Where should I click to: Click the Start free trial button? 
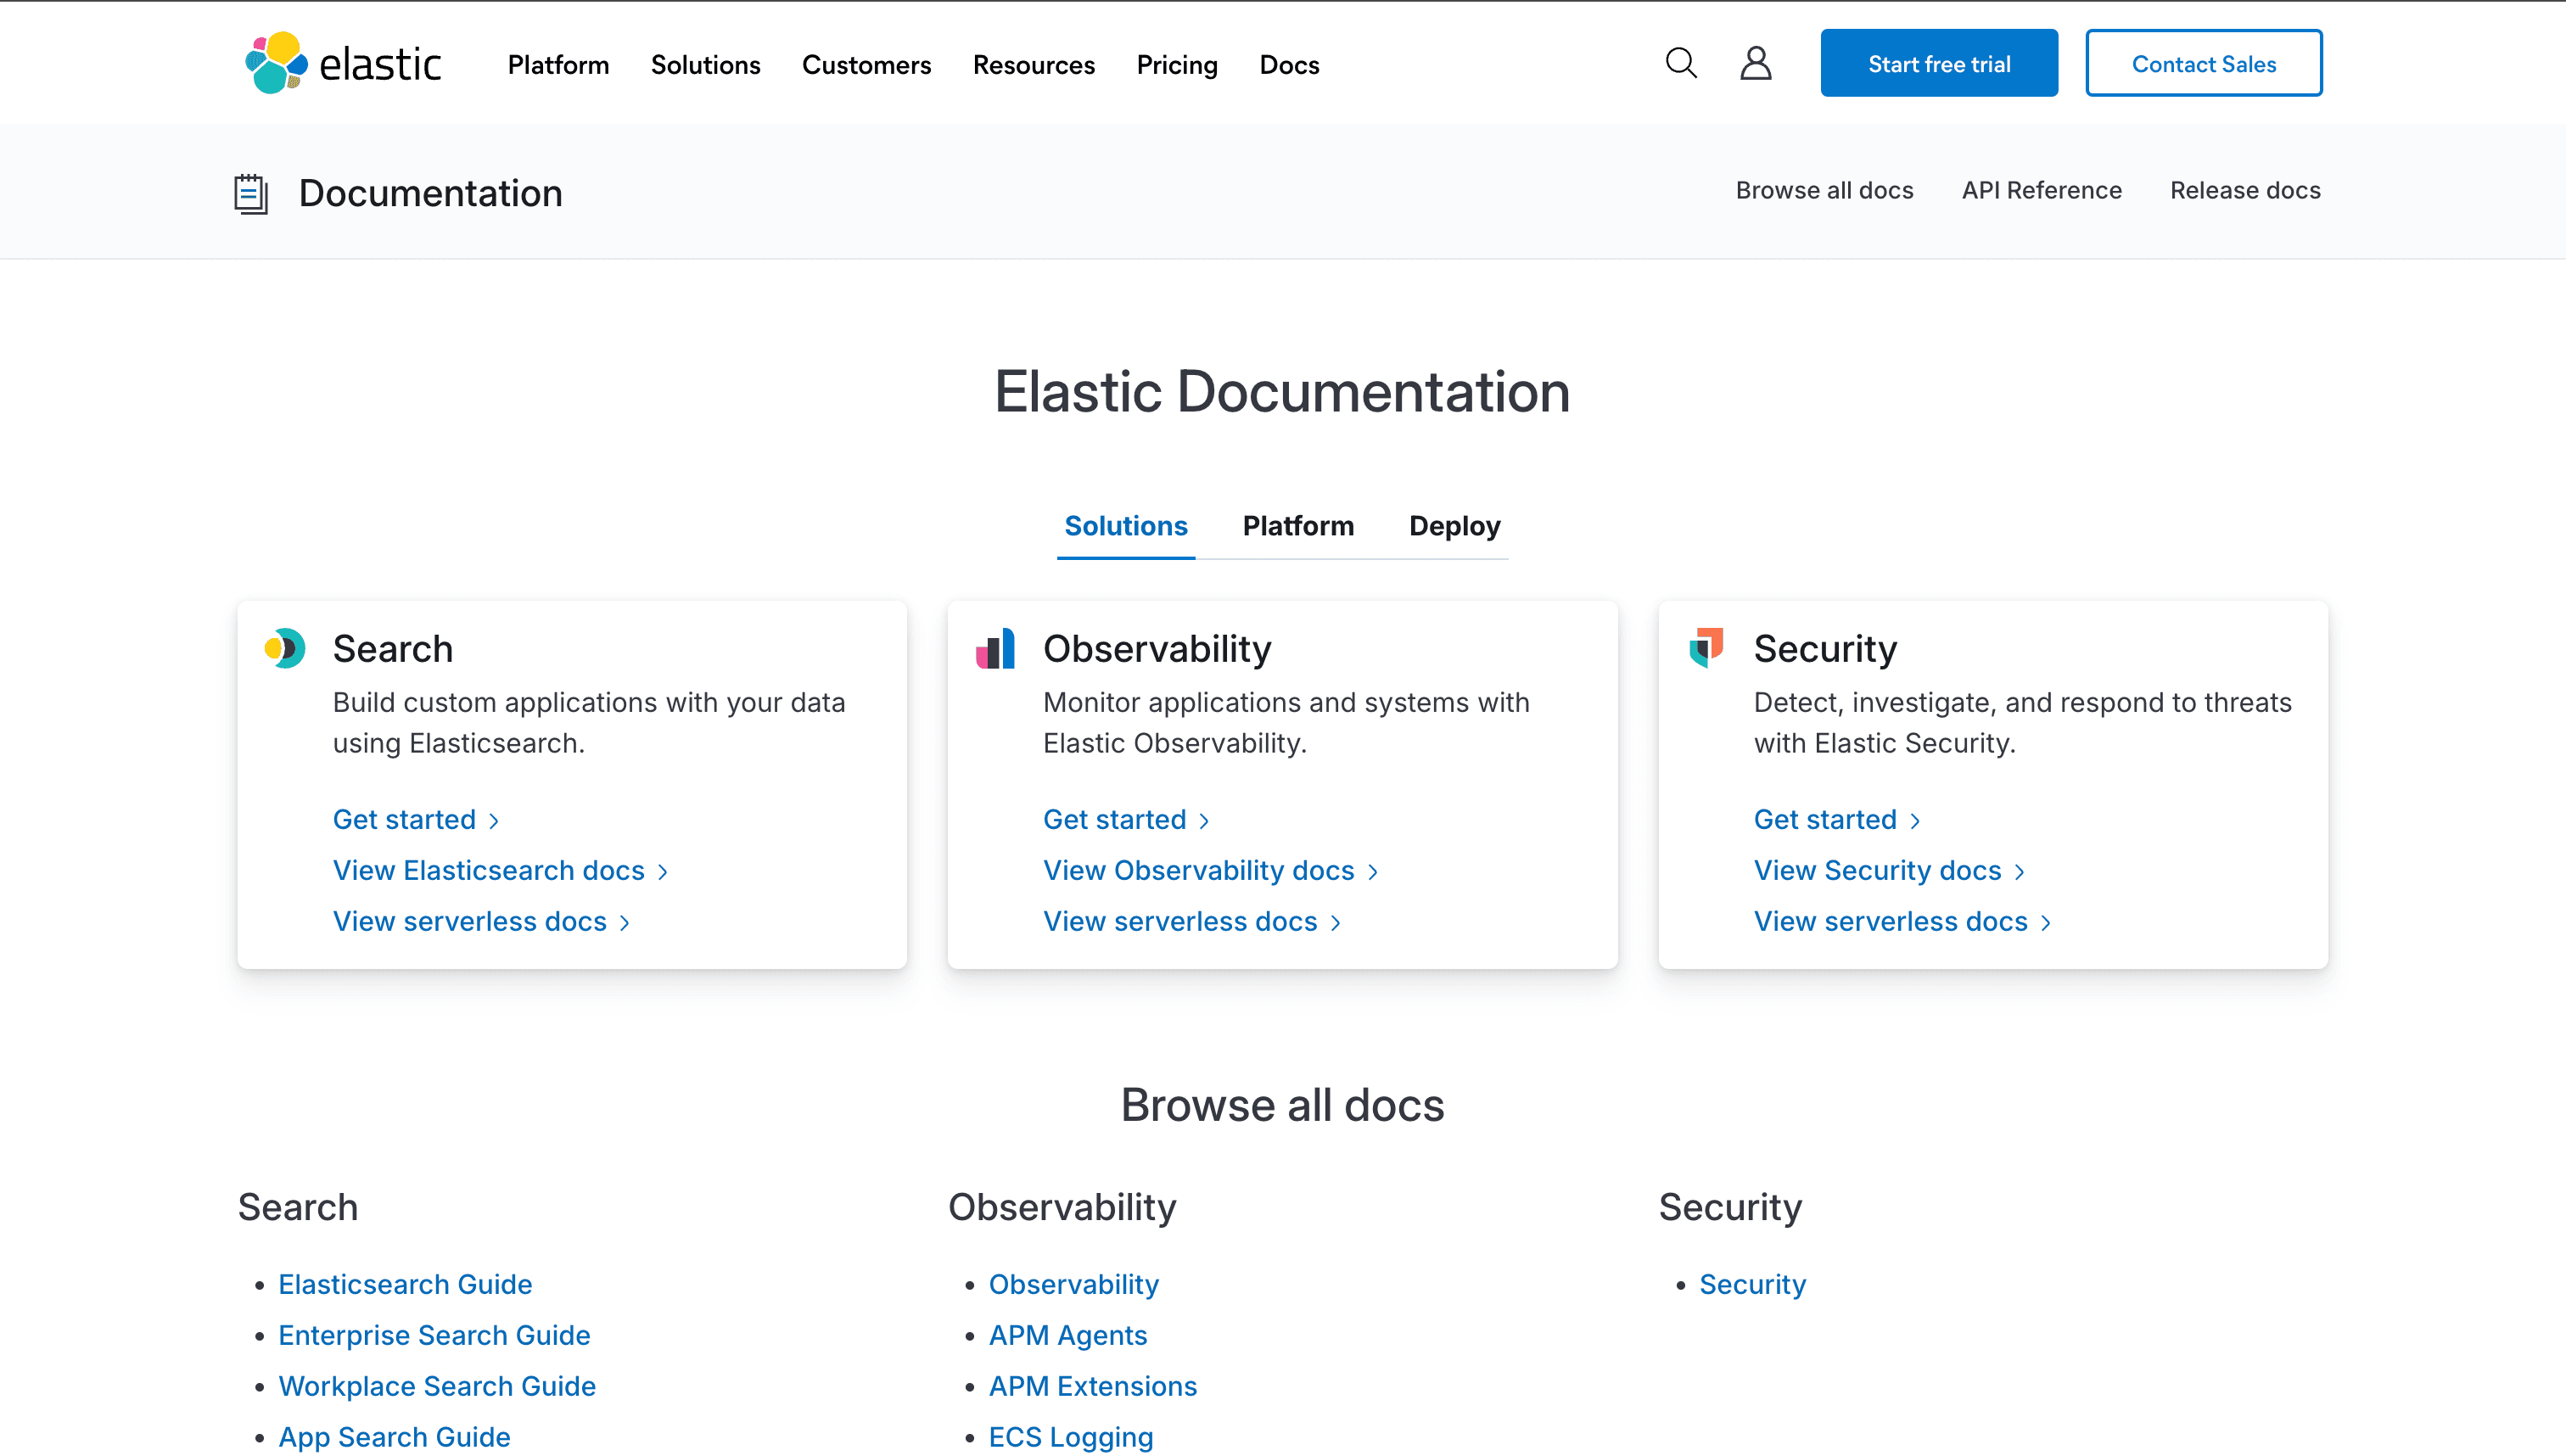click(x=1939, y=63)
